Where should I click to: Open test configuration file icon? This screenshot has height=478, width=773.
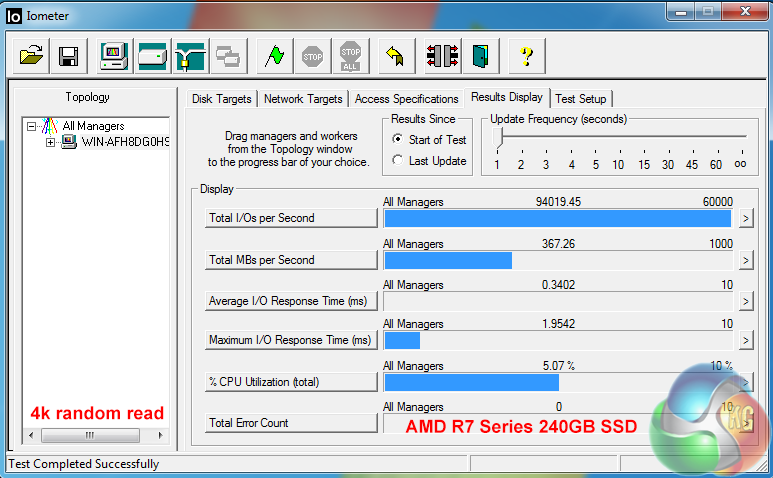tap(31, 56)
